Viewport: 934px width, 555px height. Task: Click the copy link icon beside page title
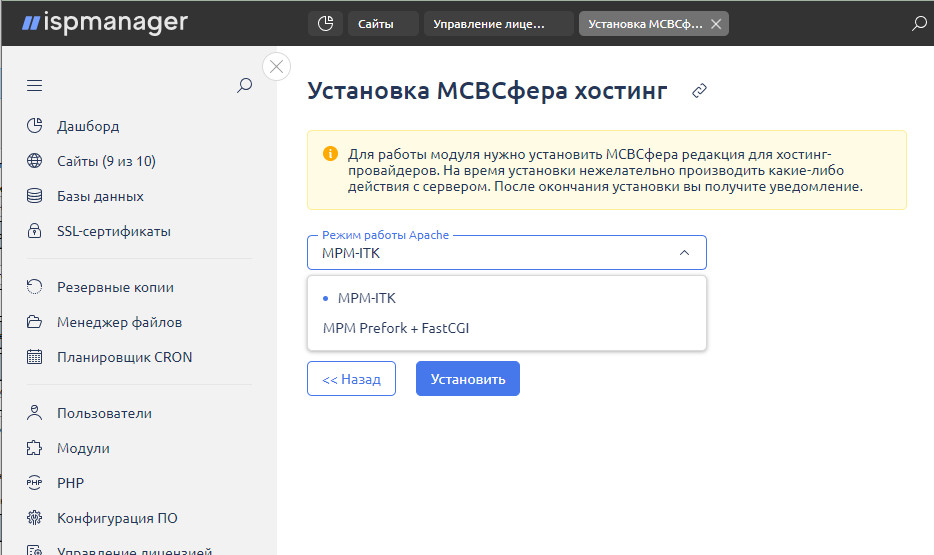point(700,91)
